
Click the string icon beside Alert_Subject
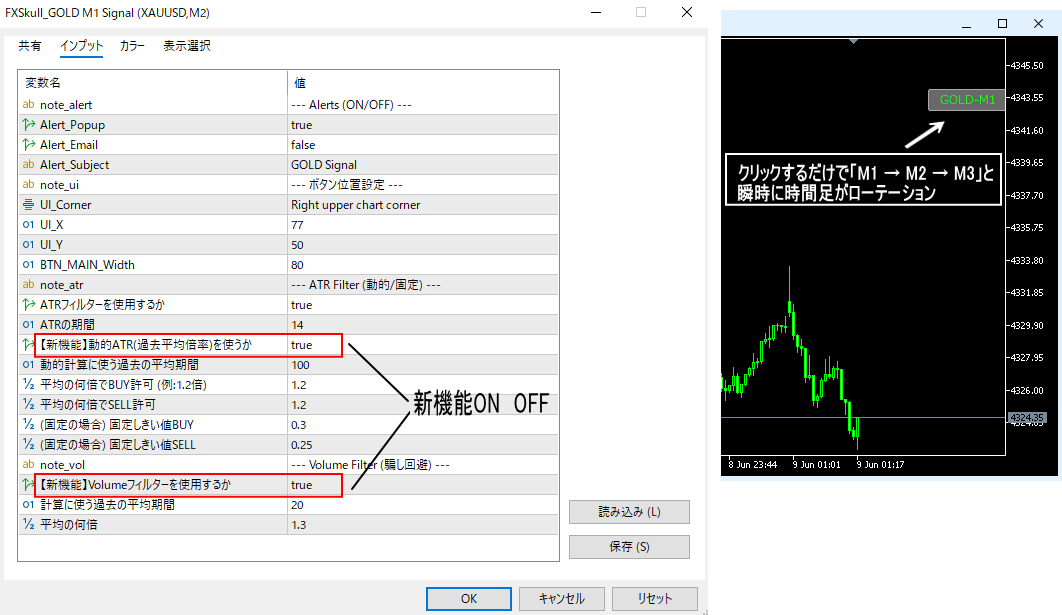[28, 165]
